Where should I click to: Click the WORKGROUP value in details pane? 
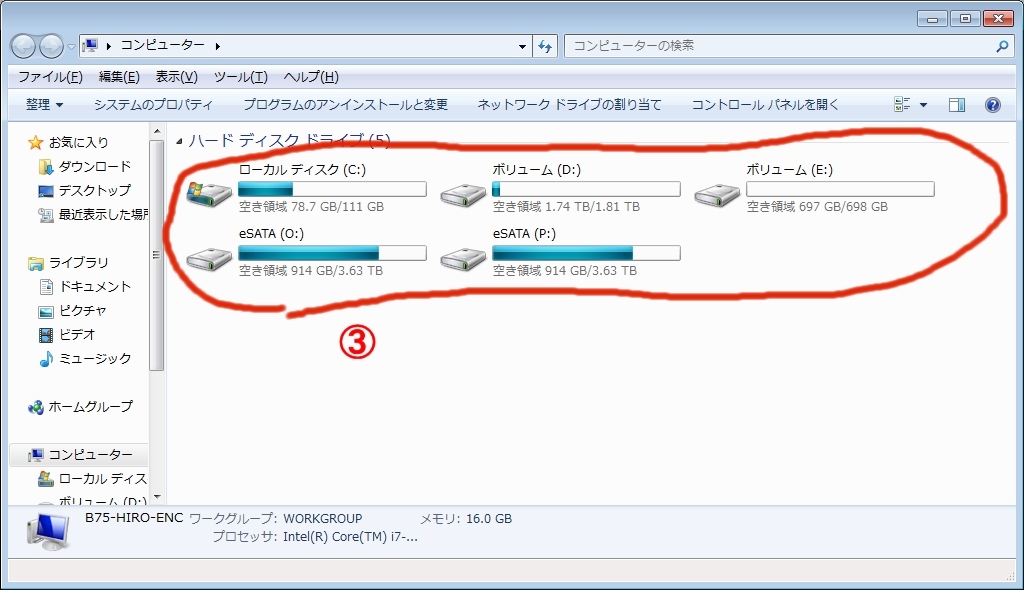pyautogui.click(x=323, y=519)
